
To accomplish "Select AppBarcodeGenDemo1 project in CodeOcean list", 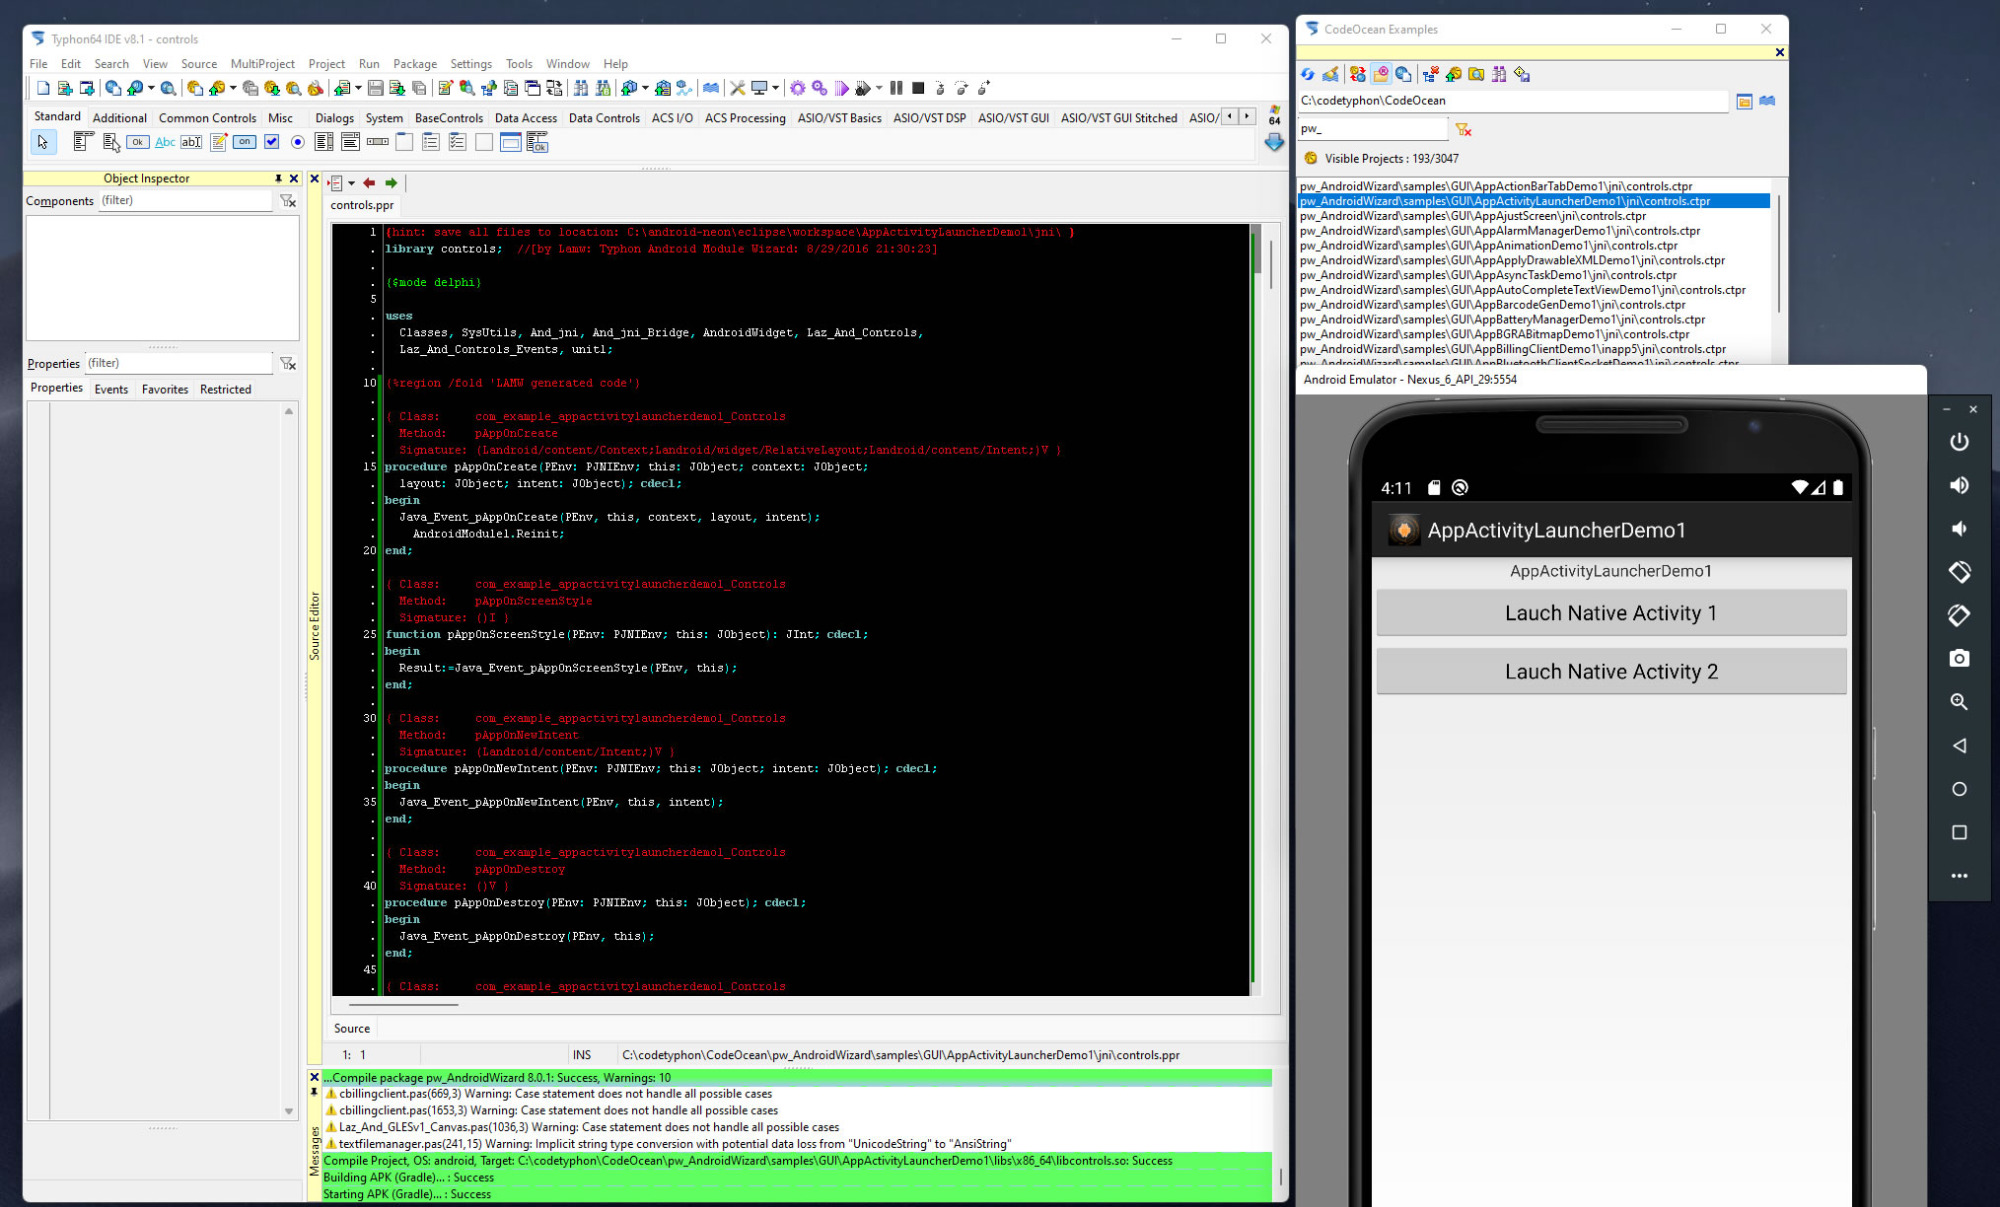I will coord(1492,305).
